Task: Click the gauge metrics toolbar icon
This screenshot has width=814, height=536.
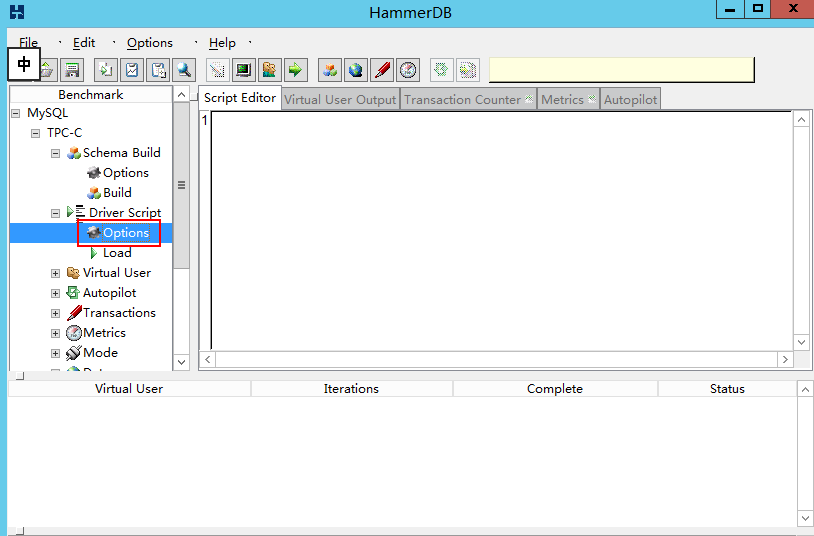Action: point(408,70)
